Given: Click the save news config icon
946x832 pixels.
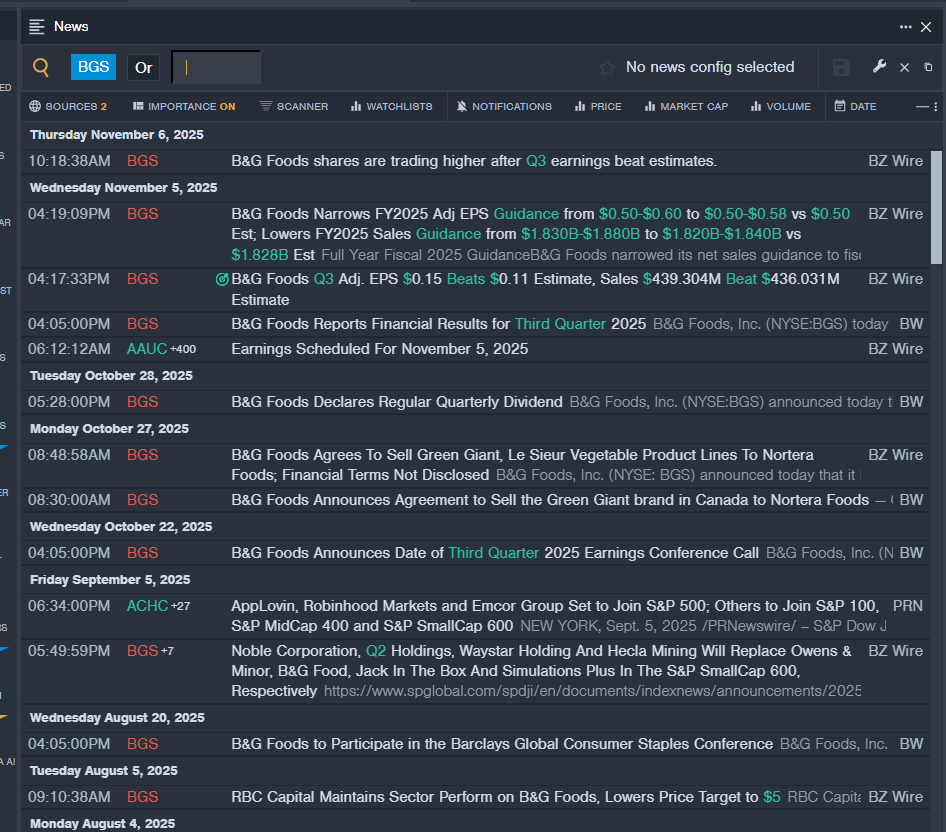Looking at the screenshot, I should tap(841, 67).
